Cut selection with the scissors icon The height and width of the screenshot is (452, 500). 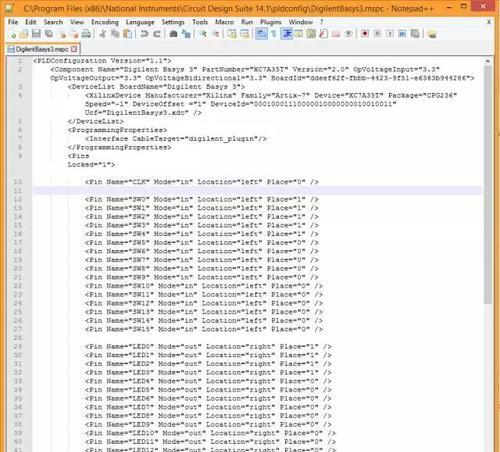tap(103, 34)
